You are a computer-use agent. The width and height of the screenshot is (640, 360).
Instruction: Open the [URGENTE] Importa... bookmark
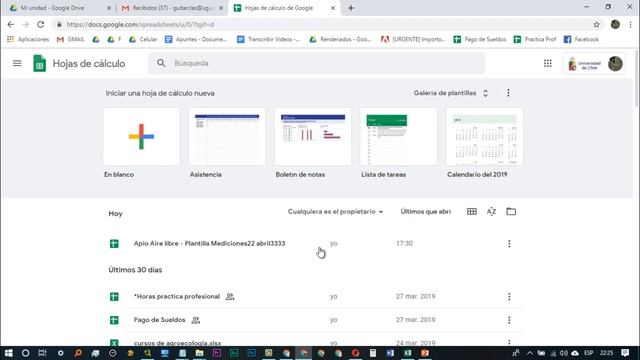(413, 39)
